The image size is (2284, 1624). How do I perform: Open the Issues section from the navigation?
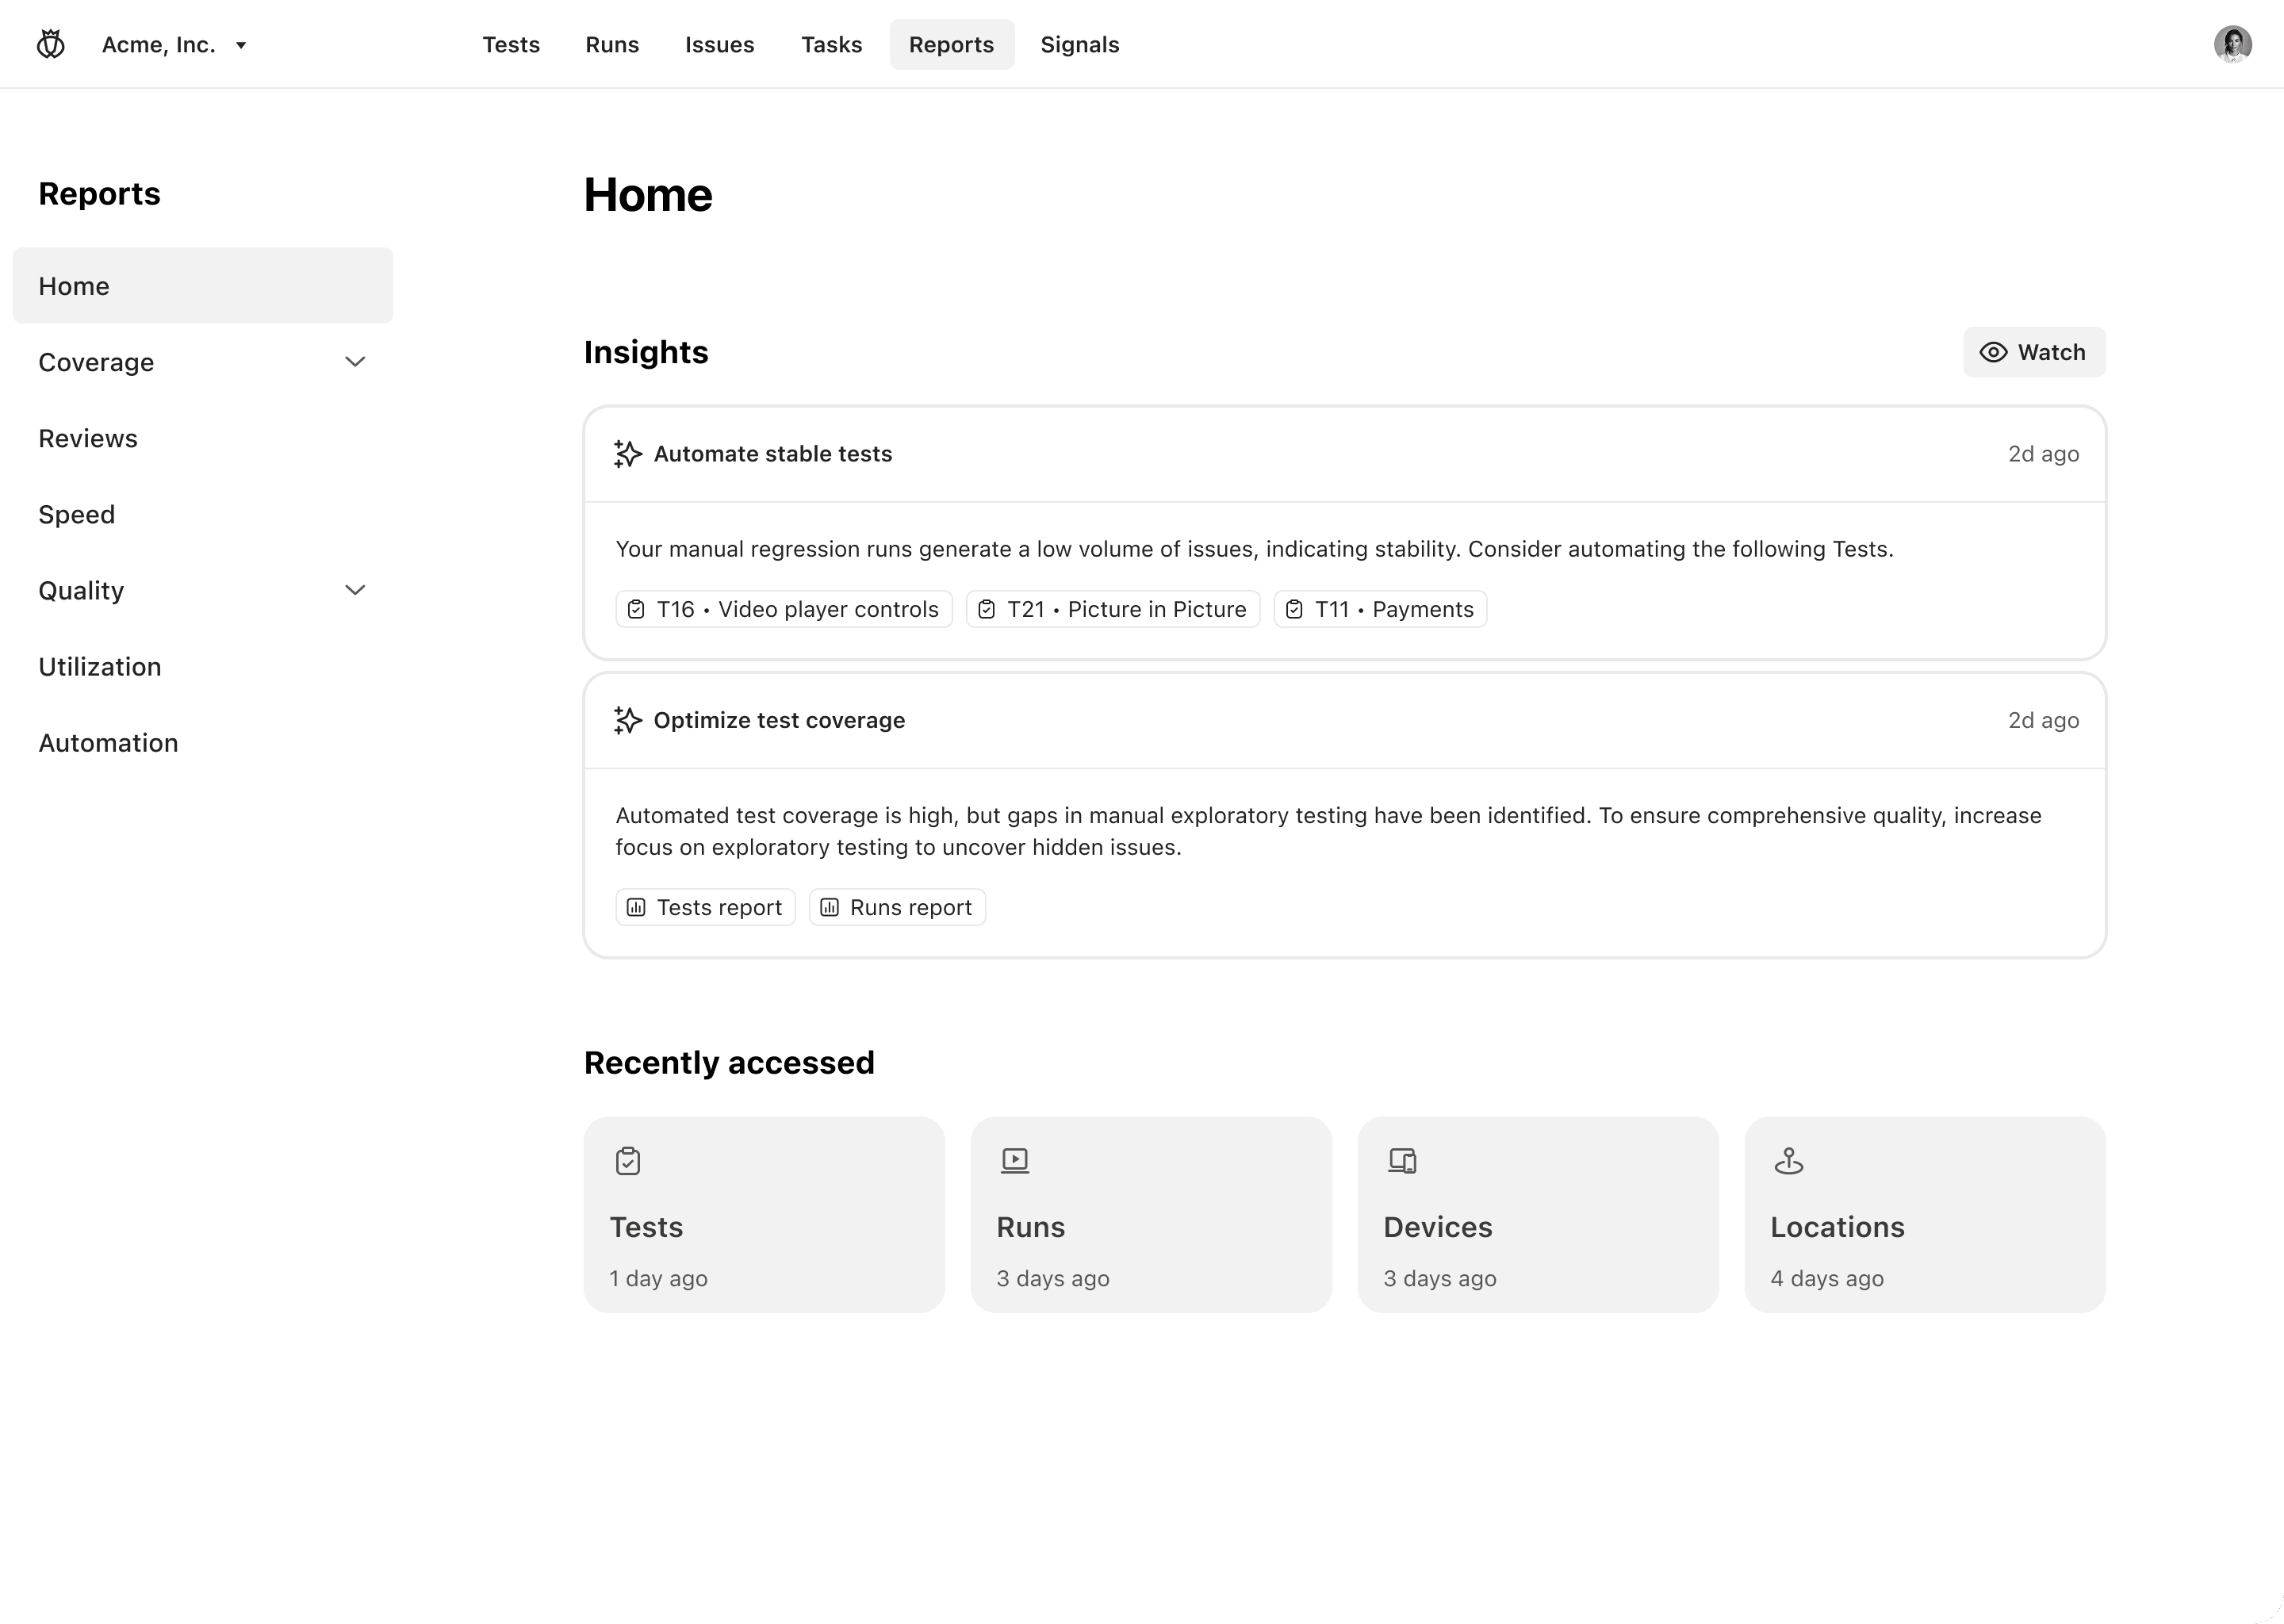tap(719, 44)
